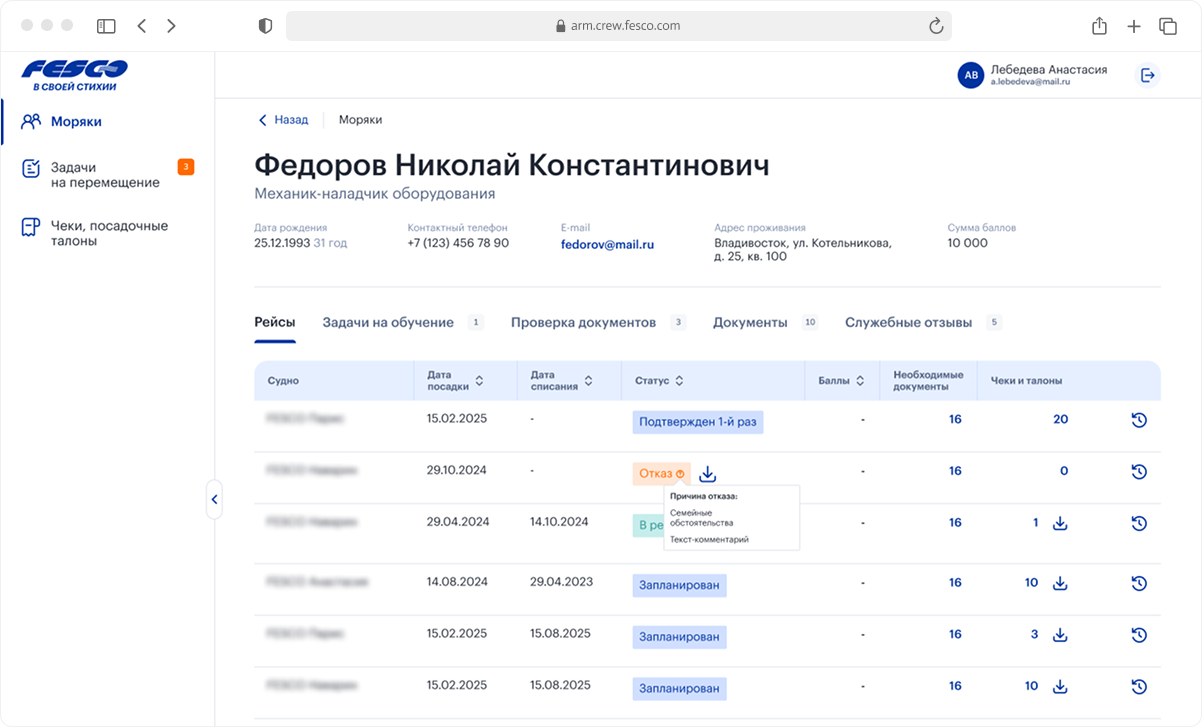Image resolution: width=1202 pixels, height=727 pixels.
Task: Sort table by Баллы column
Action: click(860, 381)
